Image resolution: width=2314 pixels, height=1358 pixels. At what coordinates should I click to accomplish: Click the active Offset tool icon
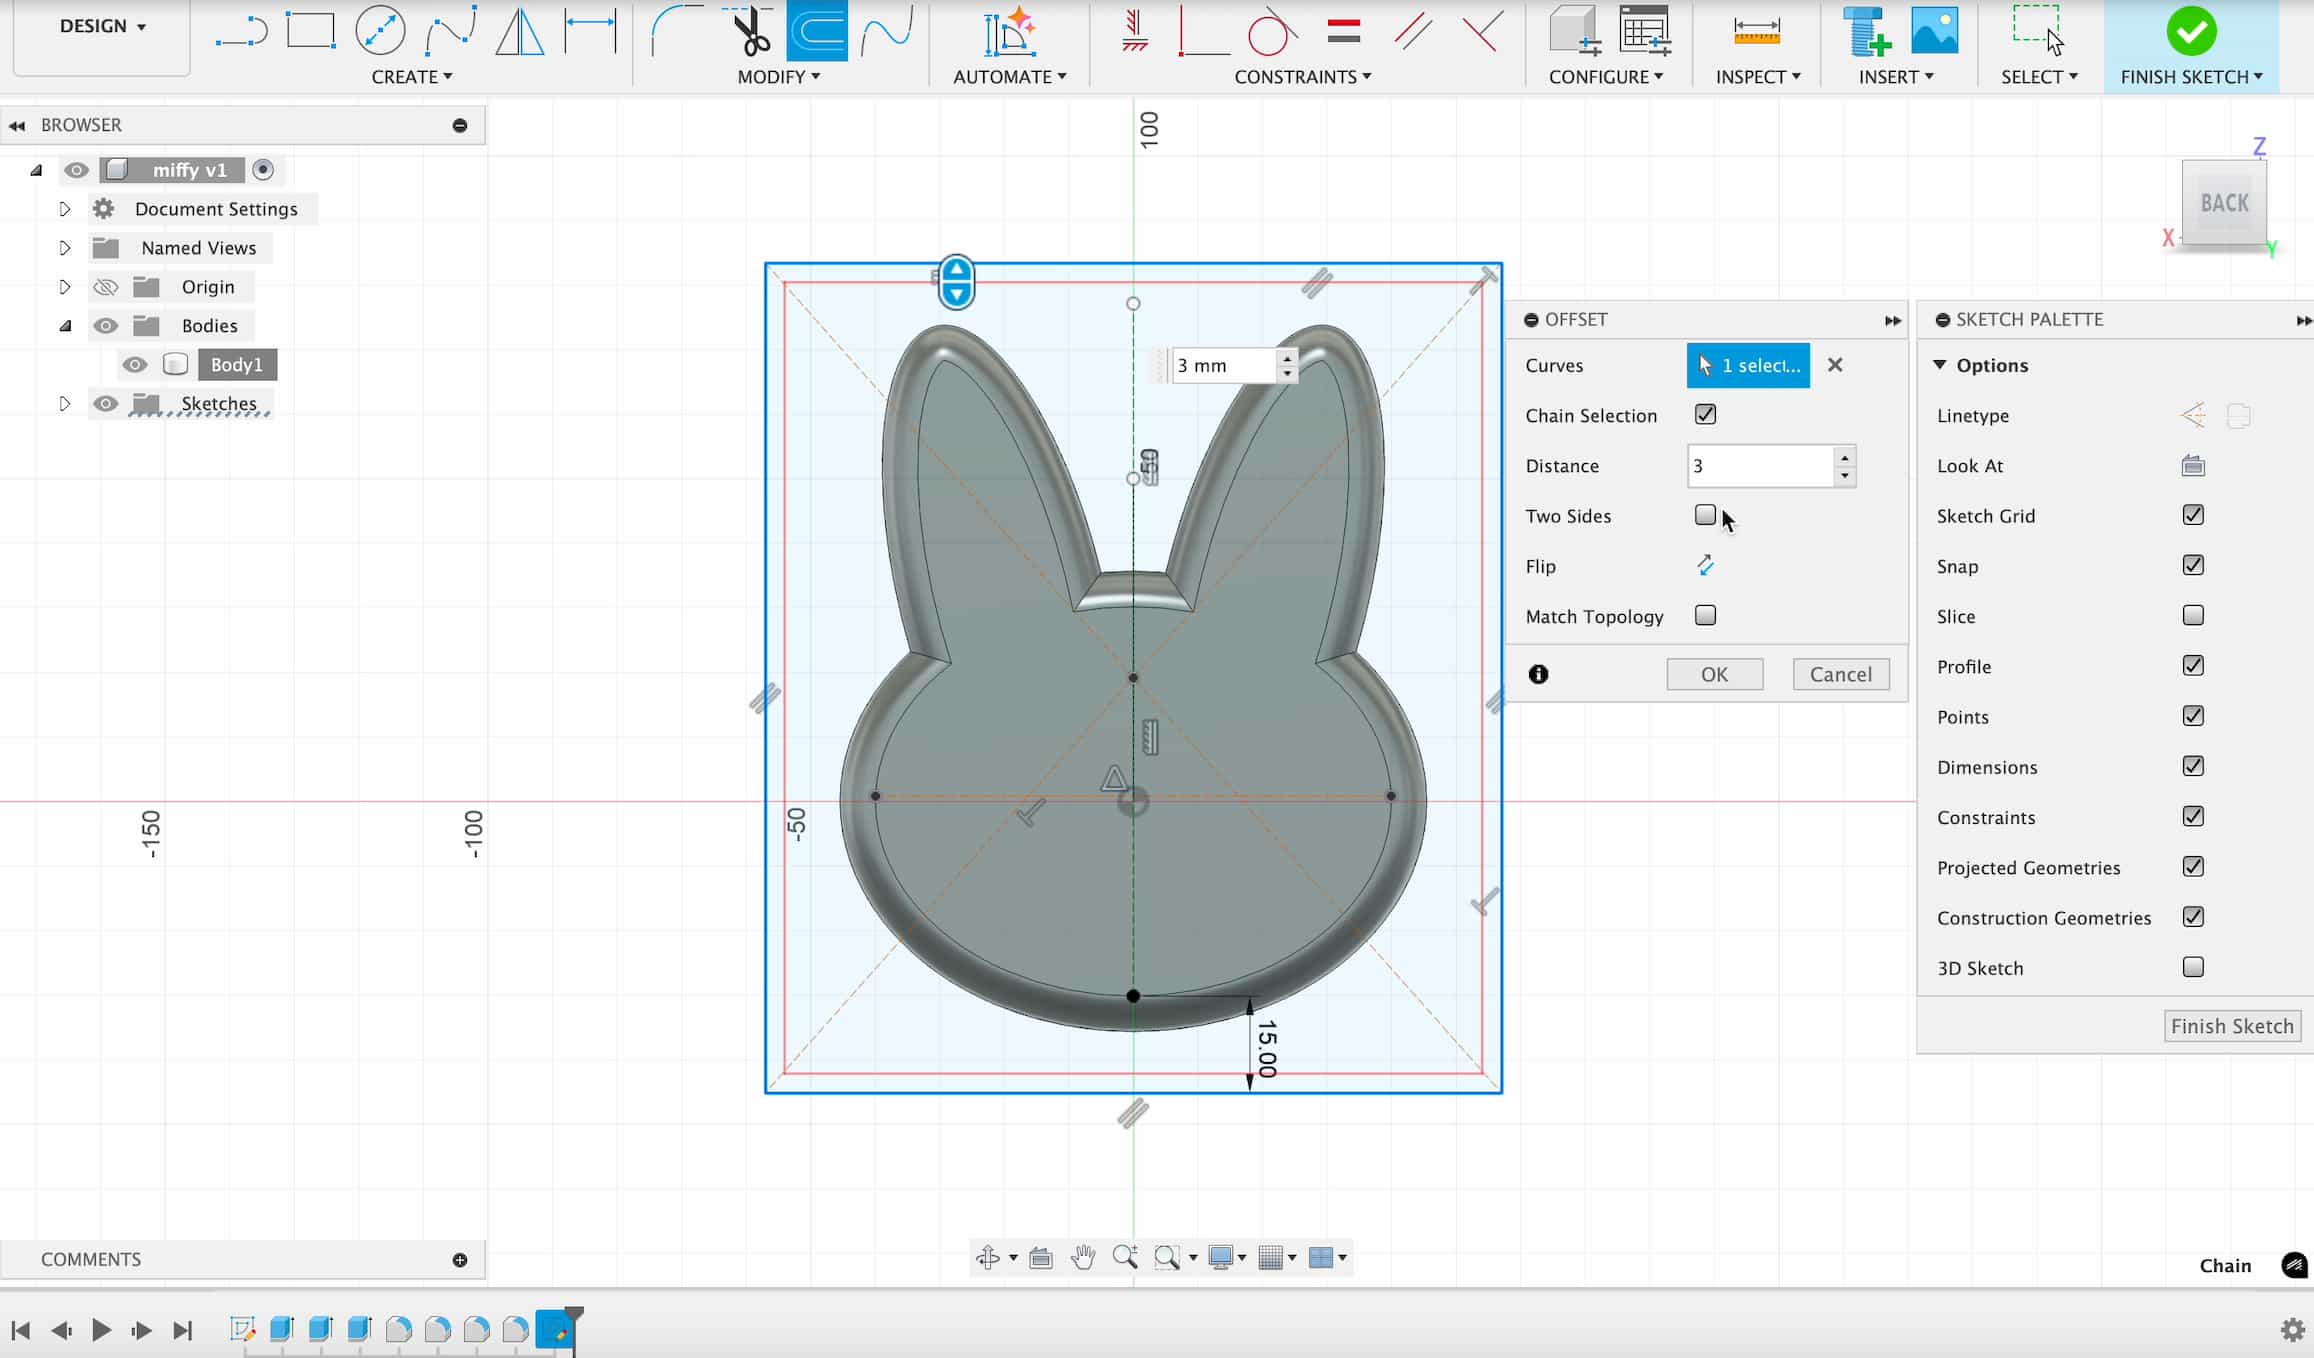pos(817,31)
